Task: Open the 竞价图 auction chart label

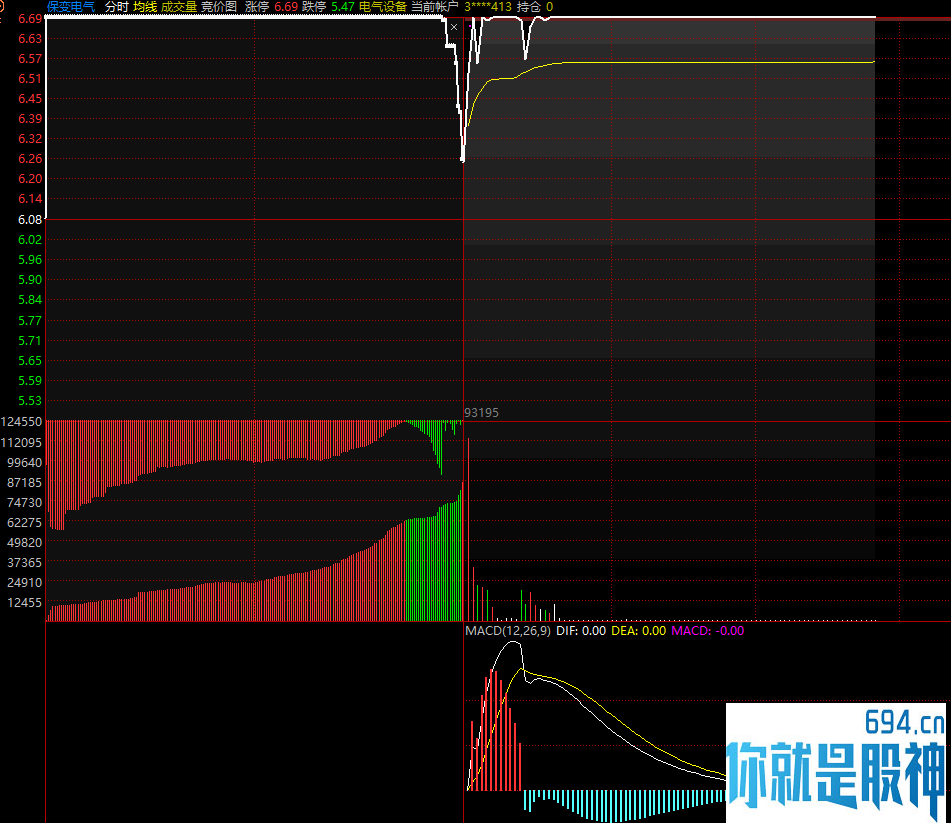Action: (219, 7)
